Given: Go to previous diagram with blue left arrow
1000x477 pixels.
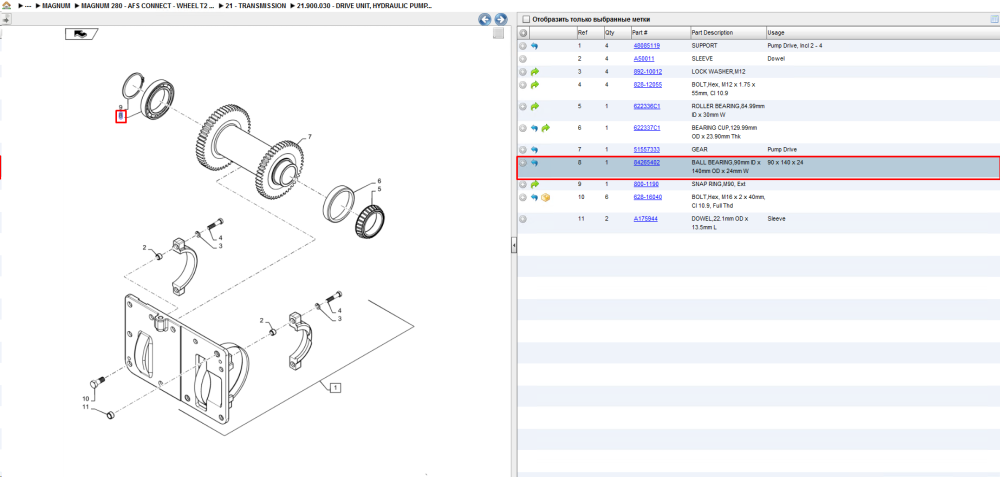Looking at the screenshot, I should (x=485, y=19).
